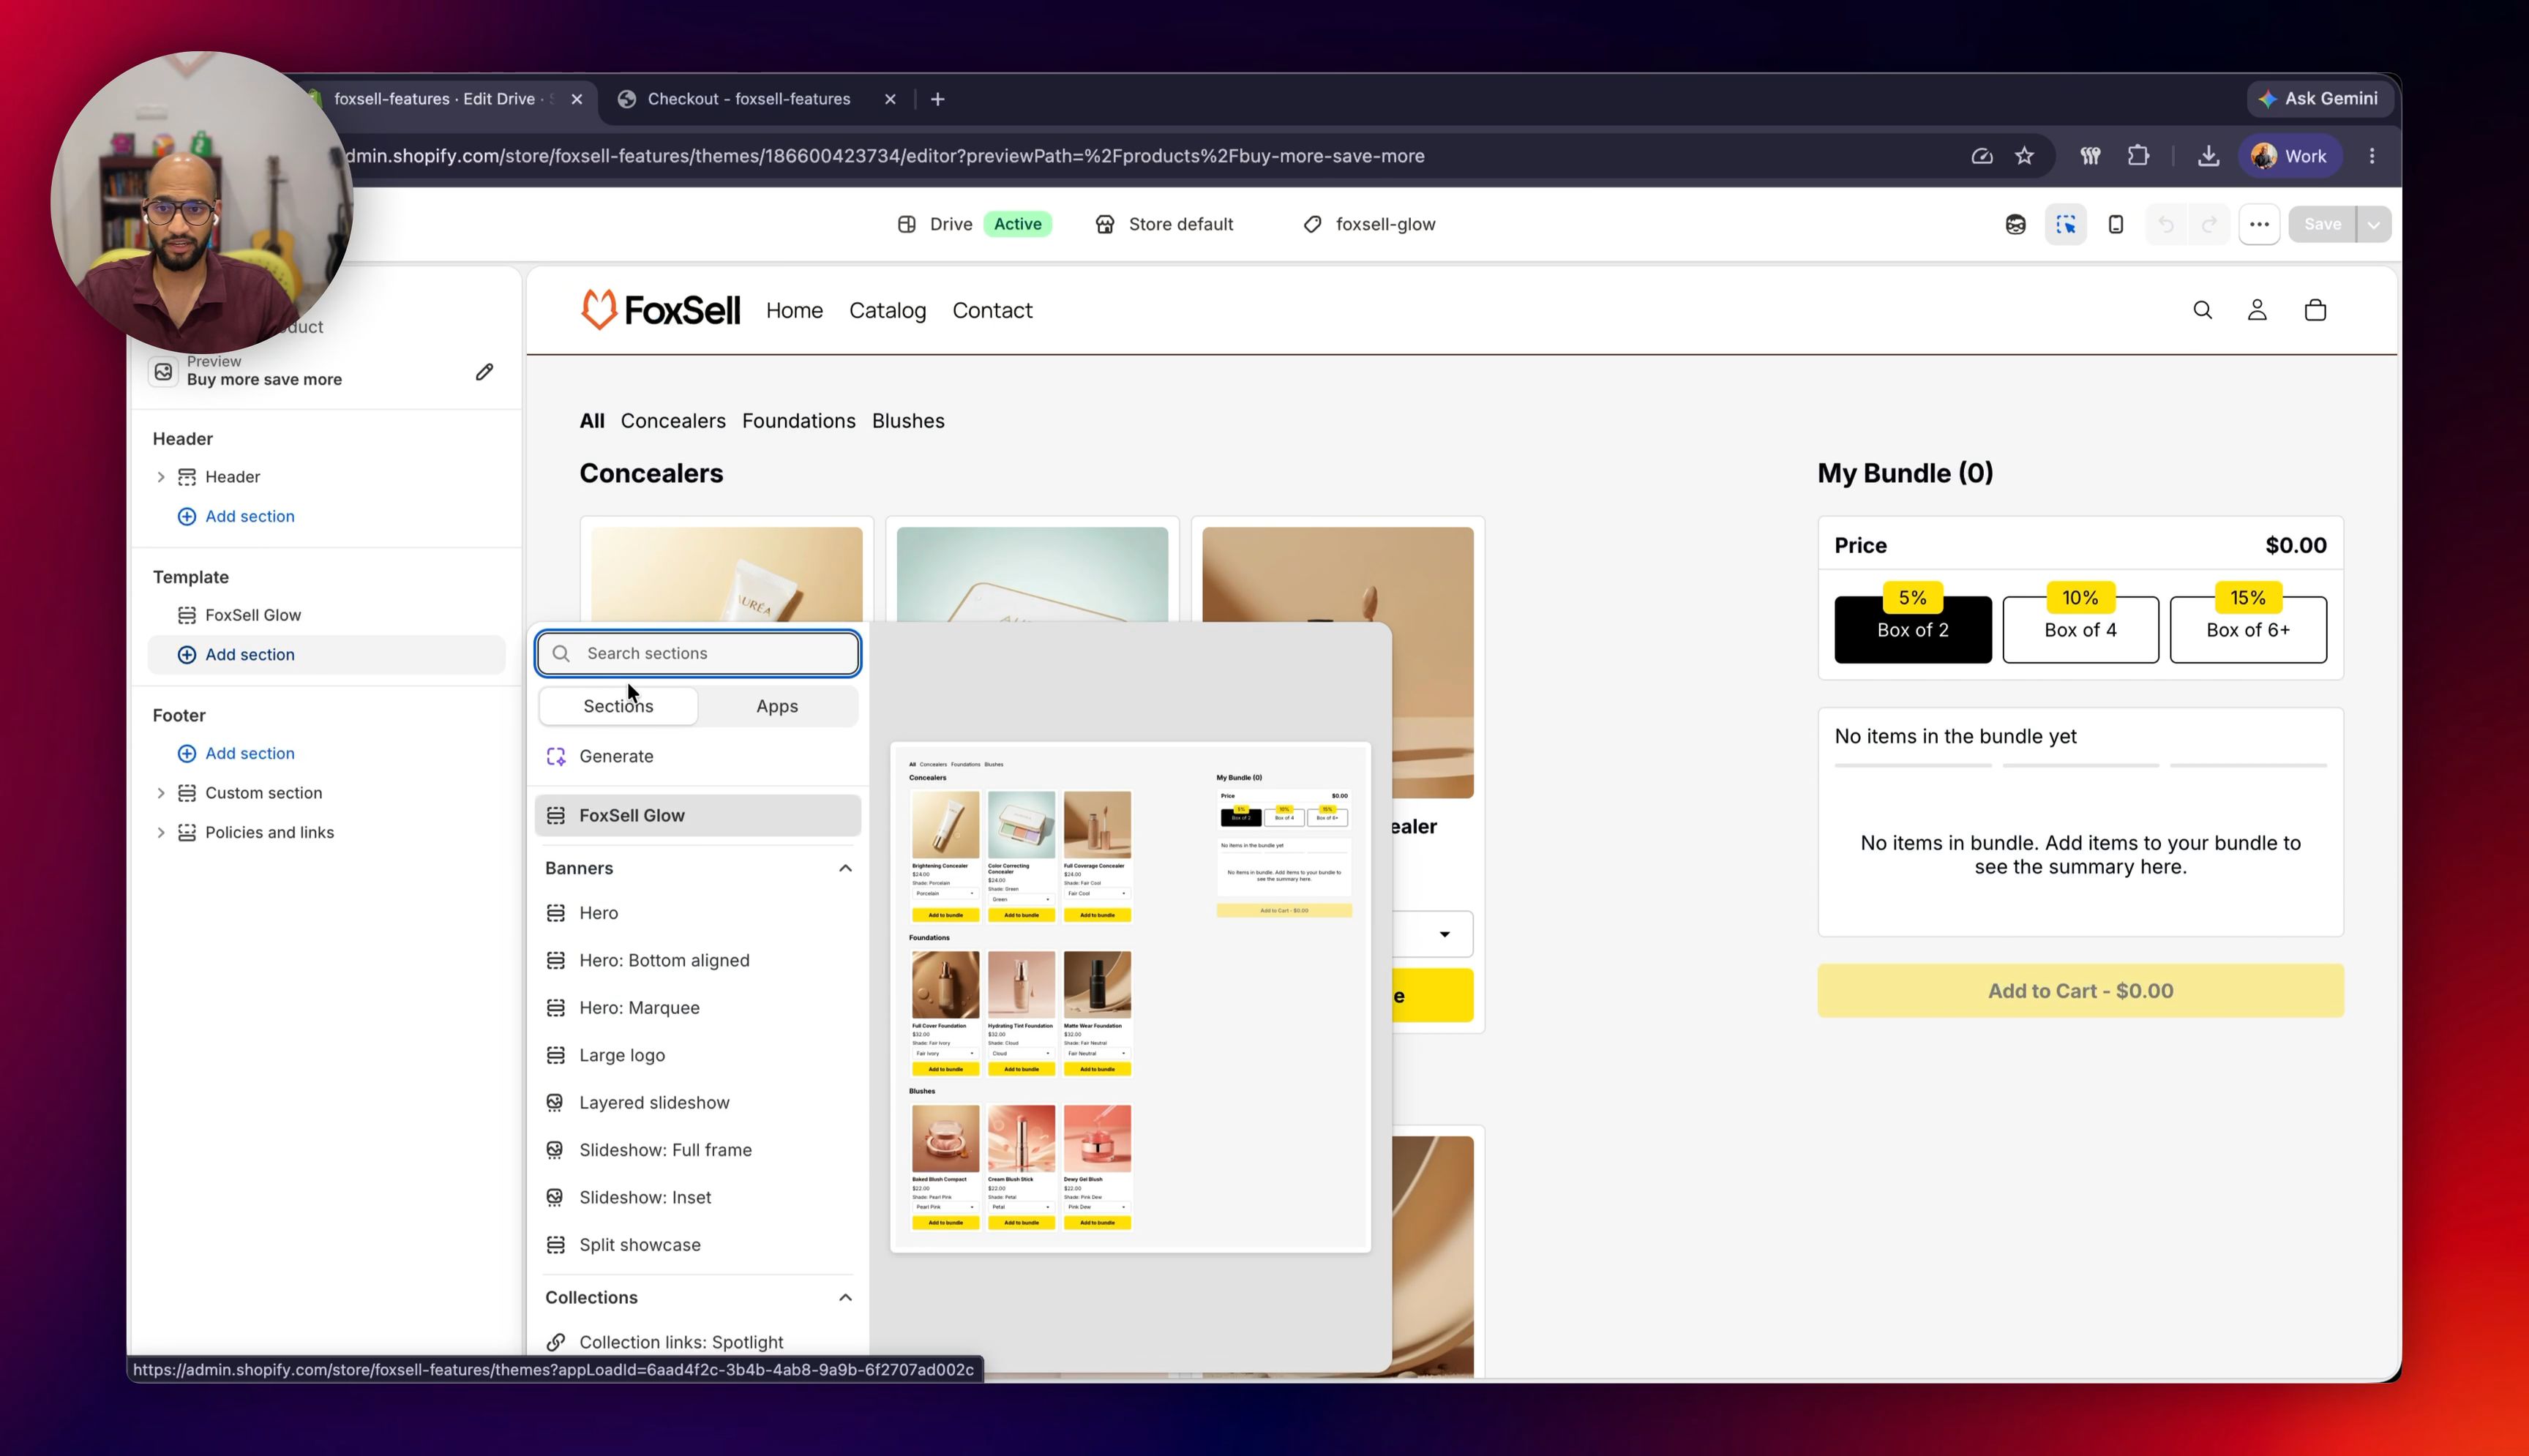Bookmark this page with the star icon

coord(2024,156)
